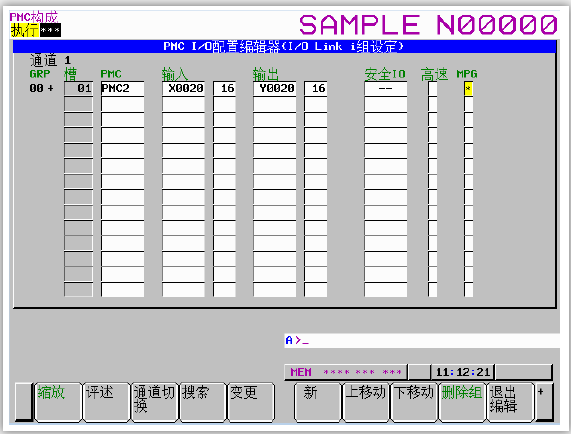Click the 缩放 softkey
Viewport: 571px width, 434px height.
point(58,402)
